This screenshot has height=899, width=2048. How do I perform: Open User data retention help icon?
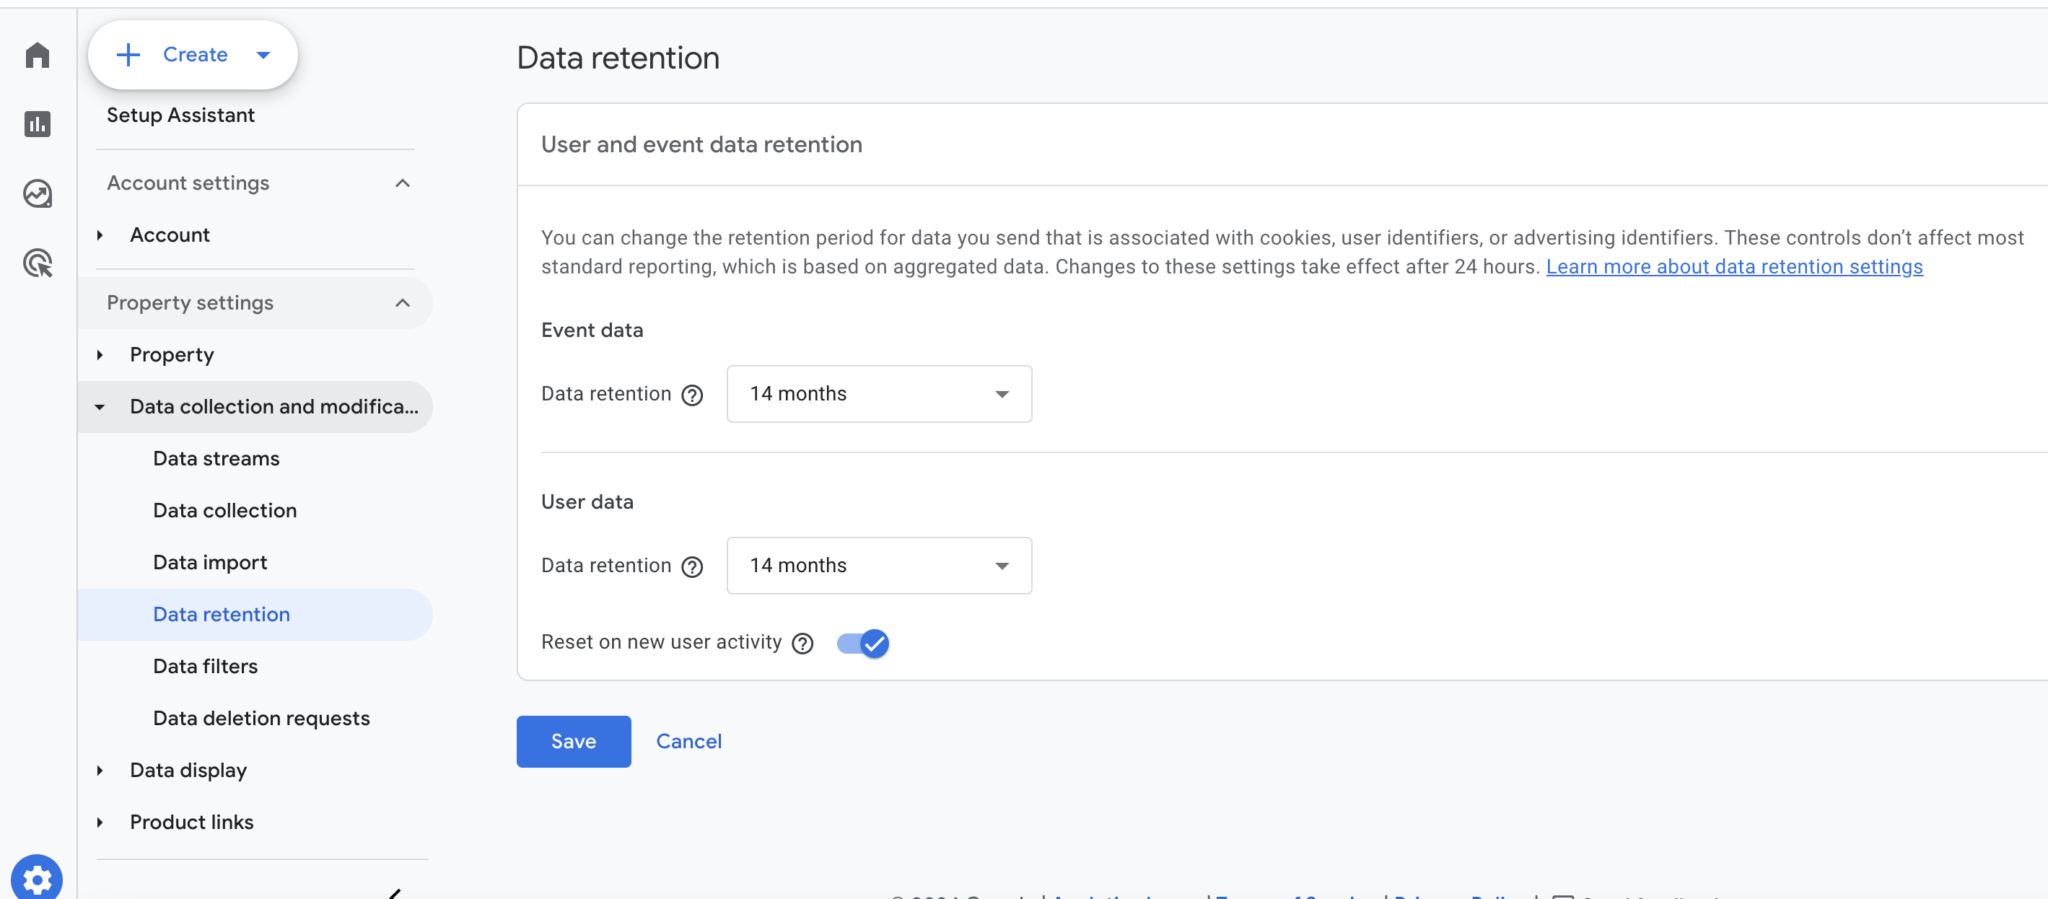point(692,567)
